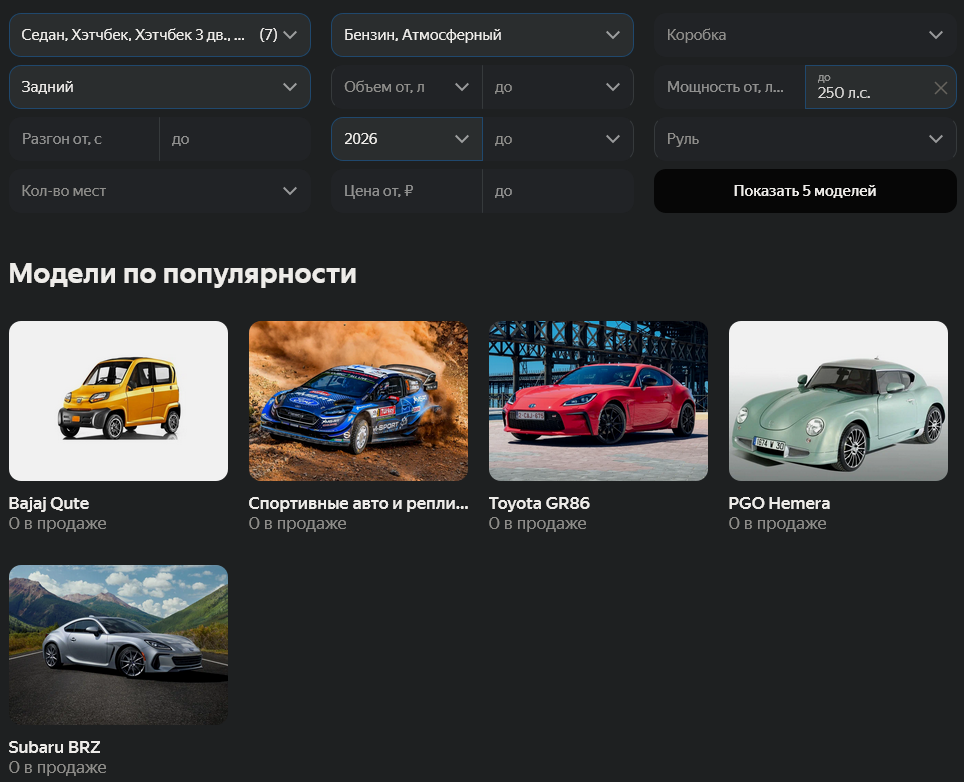
Task: Click '0 в продаже' under Bajaj Qute
Action: [57, 524]
